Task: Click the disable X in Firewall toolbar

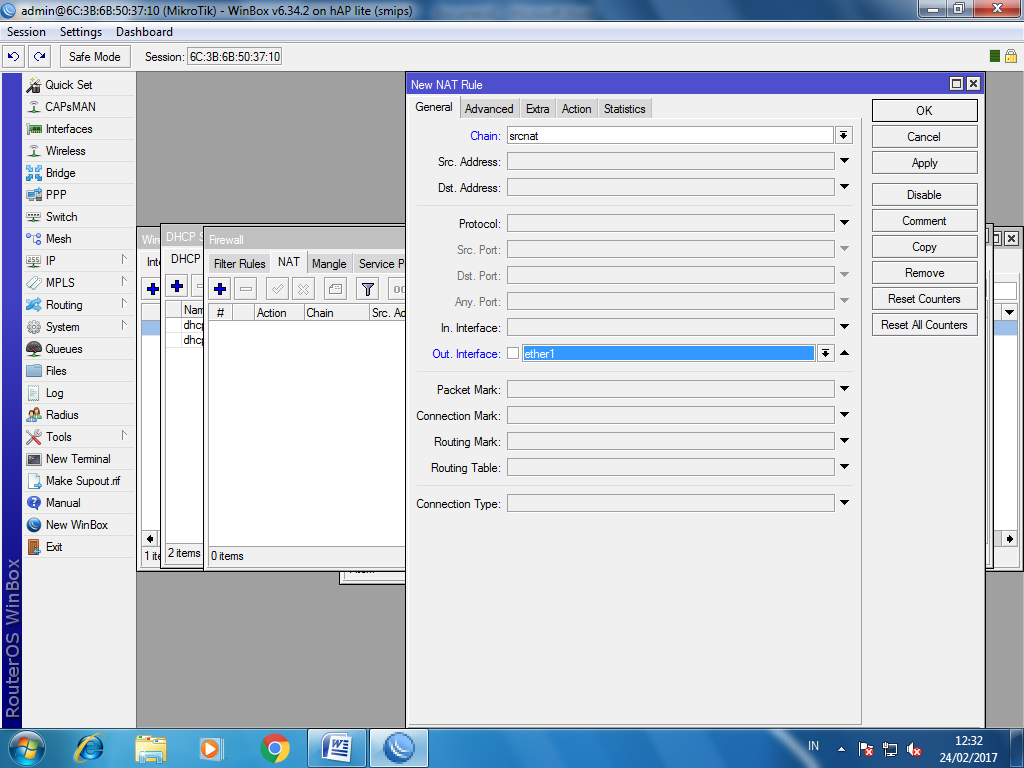Action: point(304,289)
